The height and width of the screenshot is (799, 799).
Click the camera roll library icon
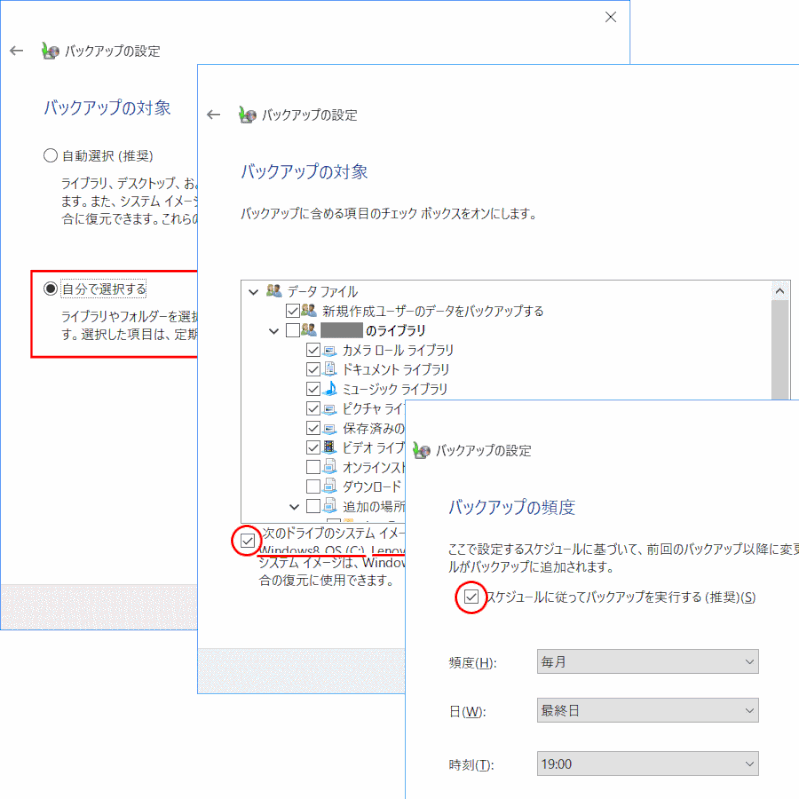(x=330, y=350)
